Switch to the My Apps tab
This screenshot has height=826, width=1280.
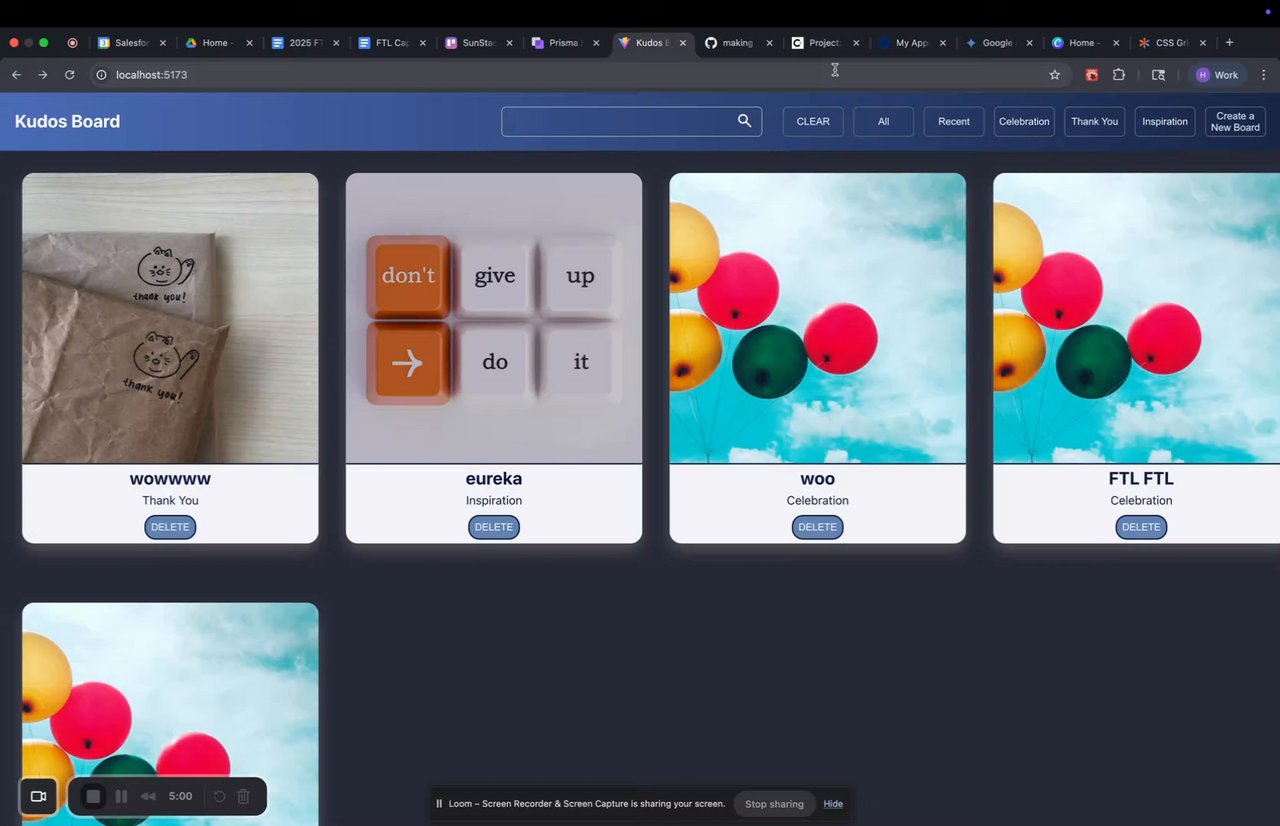910,43
